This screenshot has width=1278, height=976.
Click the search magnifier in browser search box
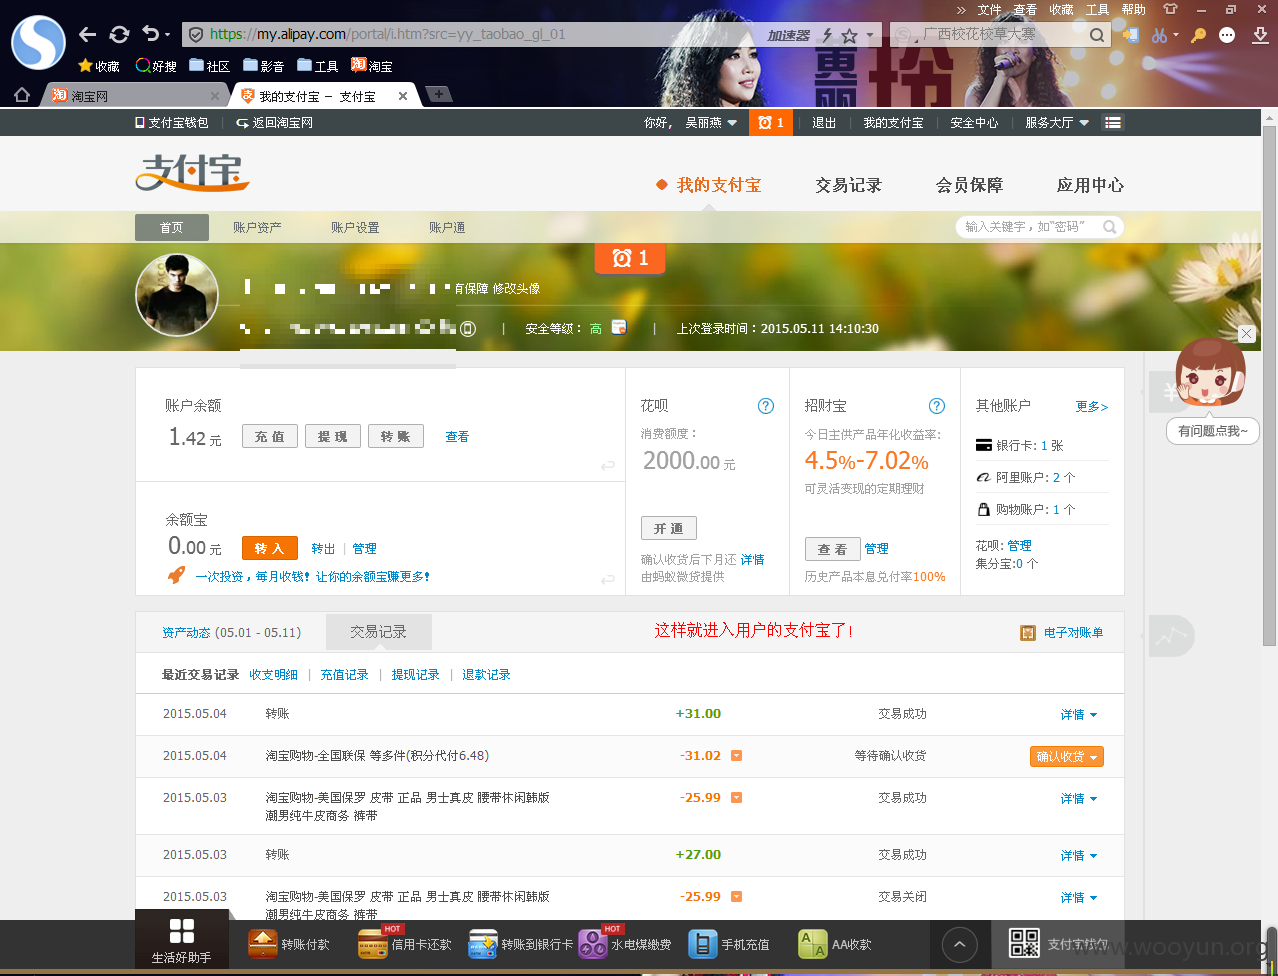[1097, 35]
